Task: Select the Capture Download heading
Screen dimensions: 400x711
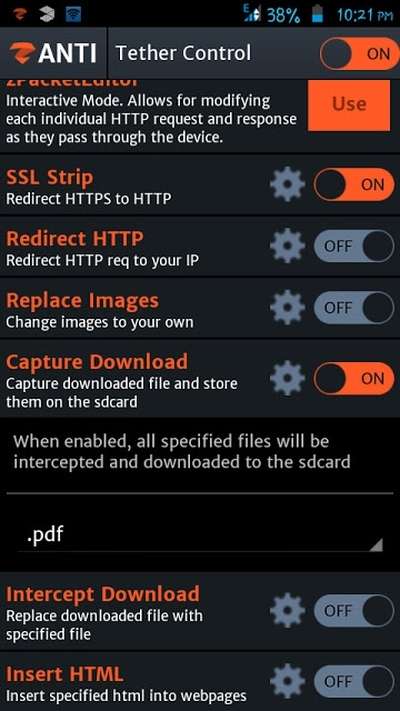Action: coord(97,361)
